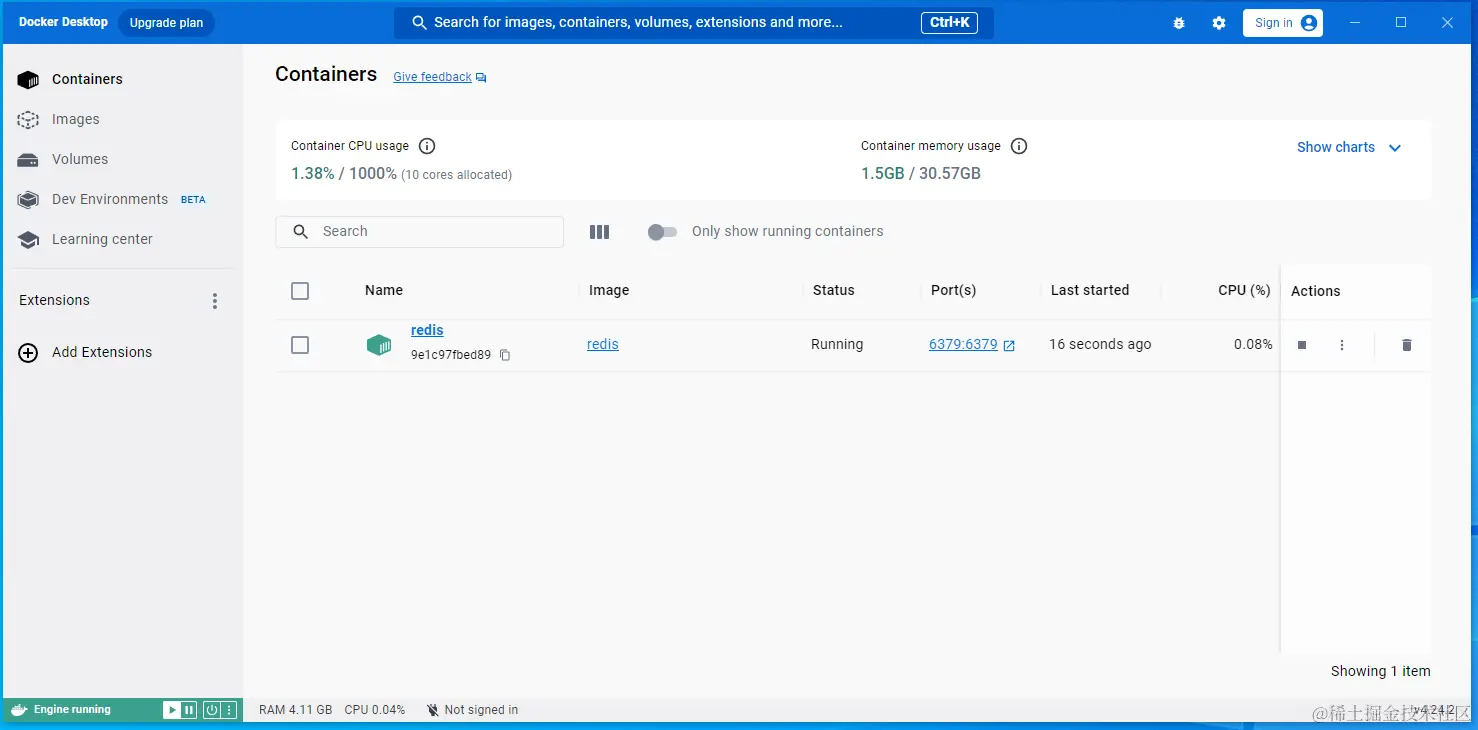
Task: Open redis row more actions menu
Action: coord(1342,345)
